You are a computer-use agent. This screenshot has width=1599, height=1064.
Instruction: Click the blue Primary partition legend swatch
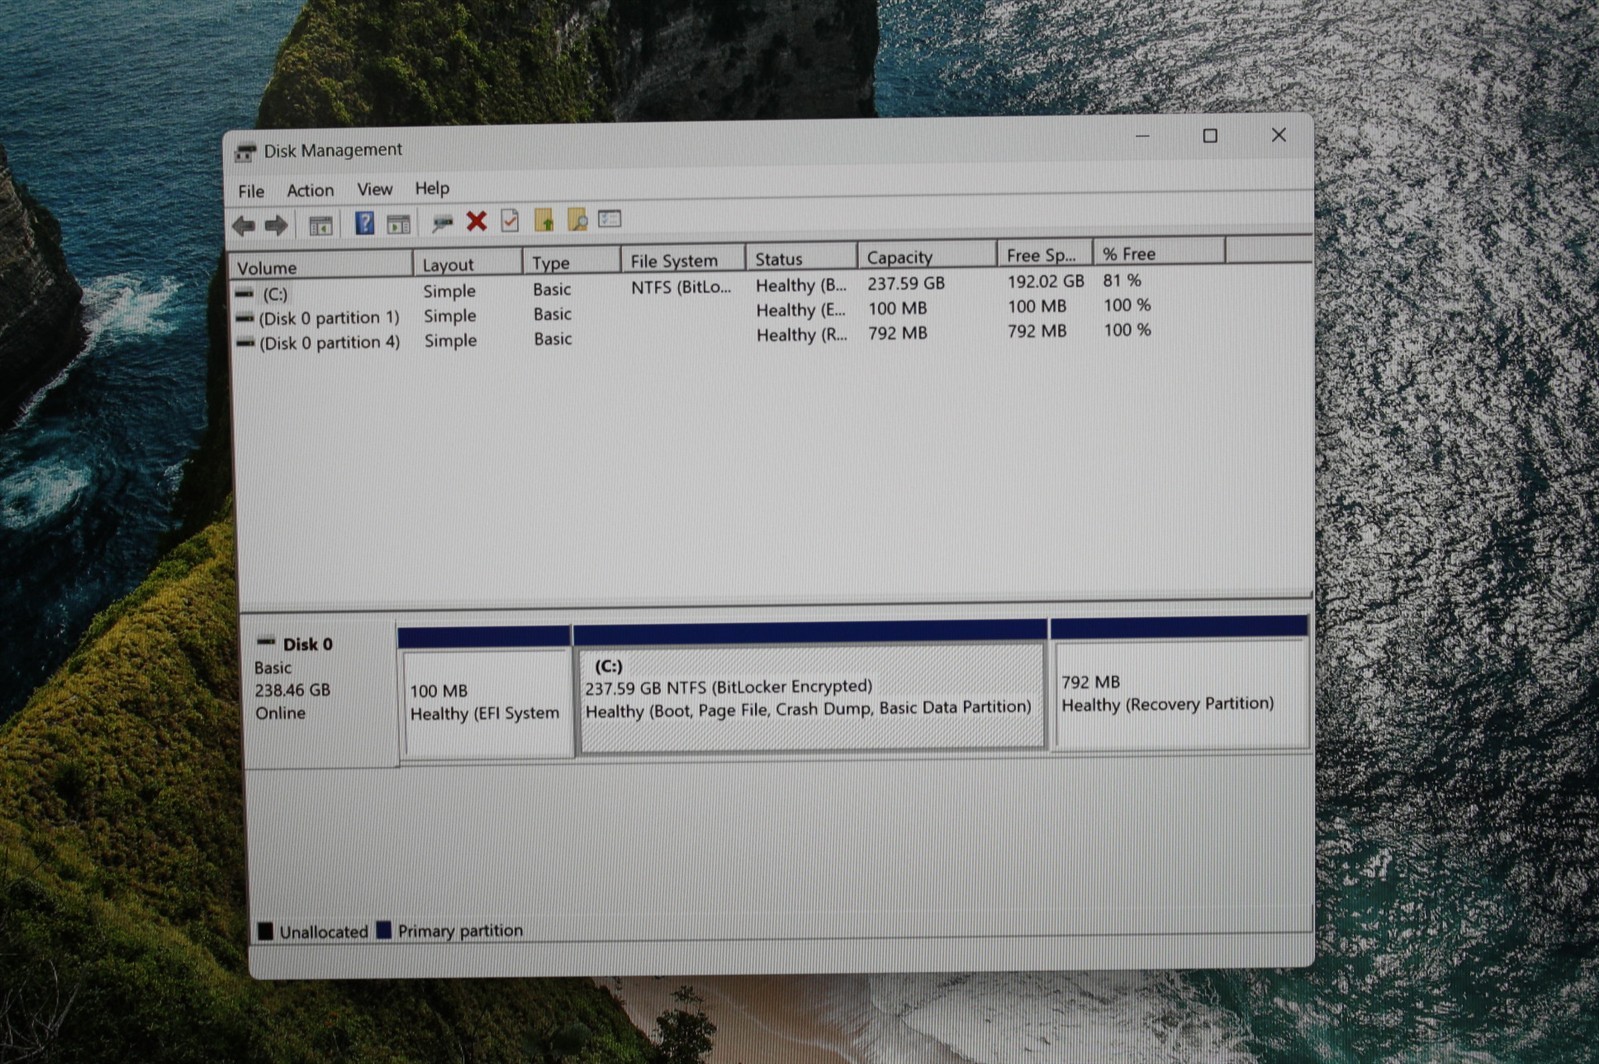click(383, 930)
